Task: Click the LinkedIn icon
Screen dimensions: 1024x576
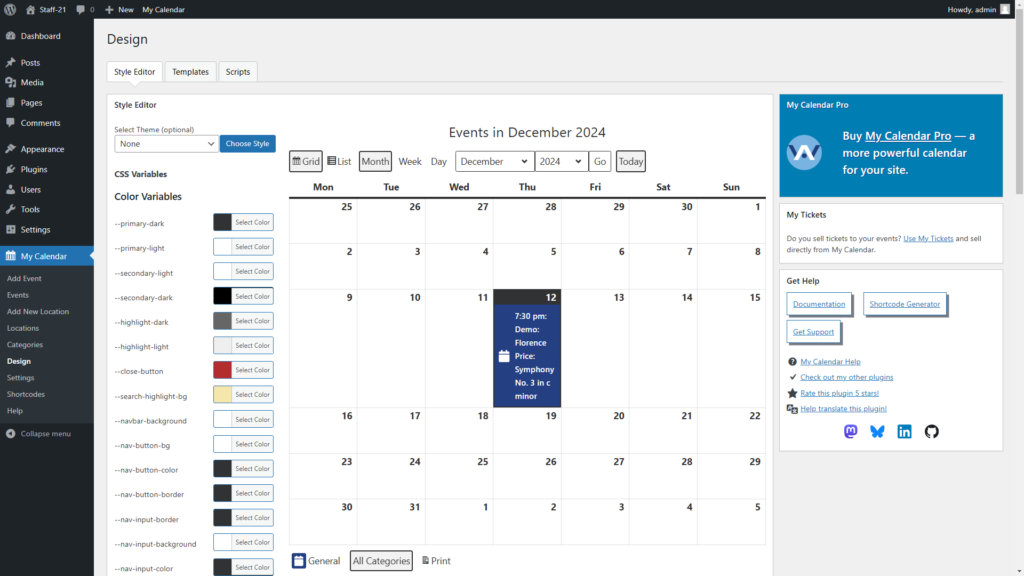Action: click(904, 432)
